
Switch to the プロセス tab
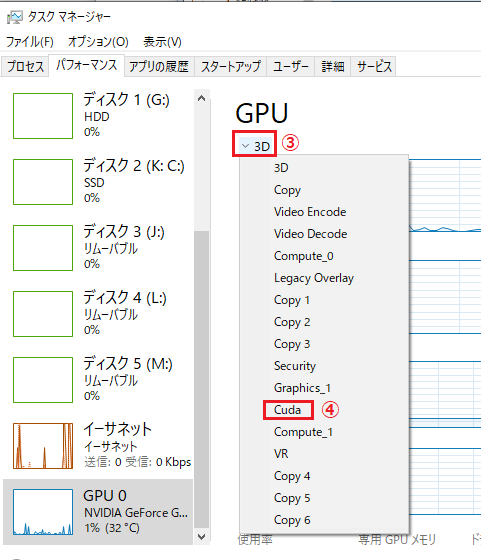click(x=25, y=66)
